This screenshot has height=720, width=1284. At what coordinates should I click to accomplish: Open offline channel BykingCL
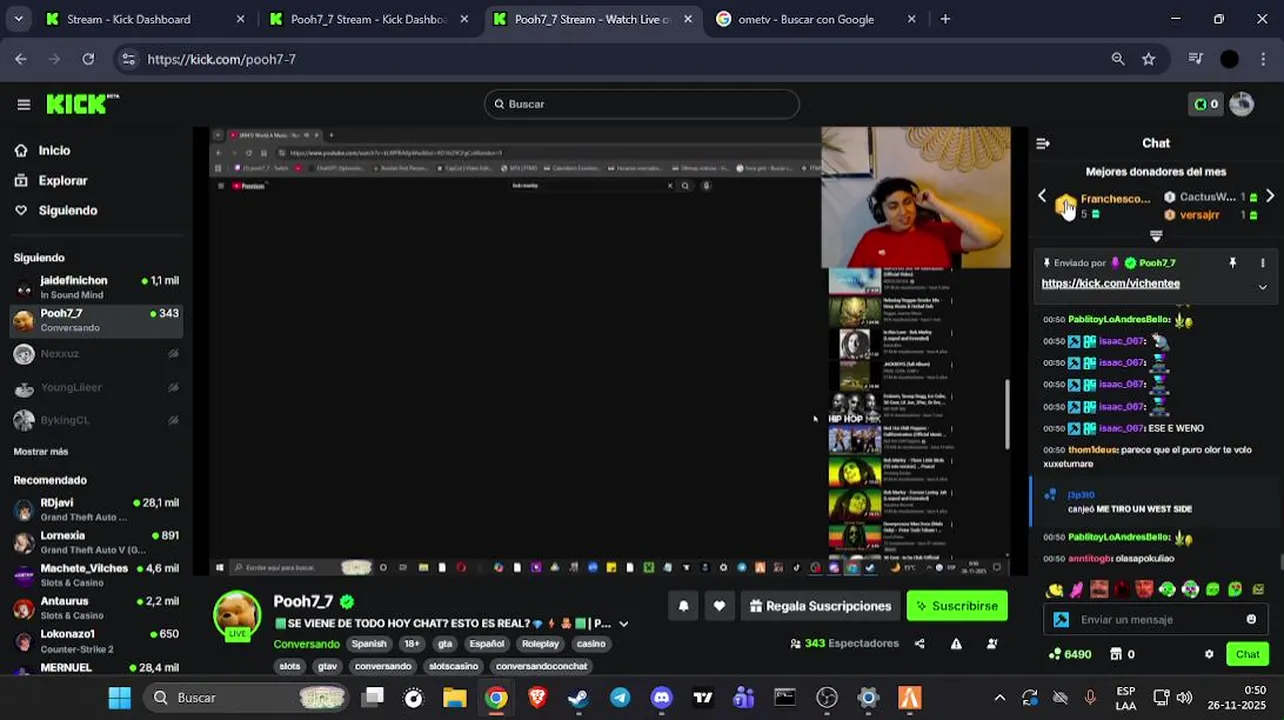96,420
